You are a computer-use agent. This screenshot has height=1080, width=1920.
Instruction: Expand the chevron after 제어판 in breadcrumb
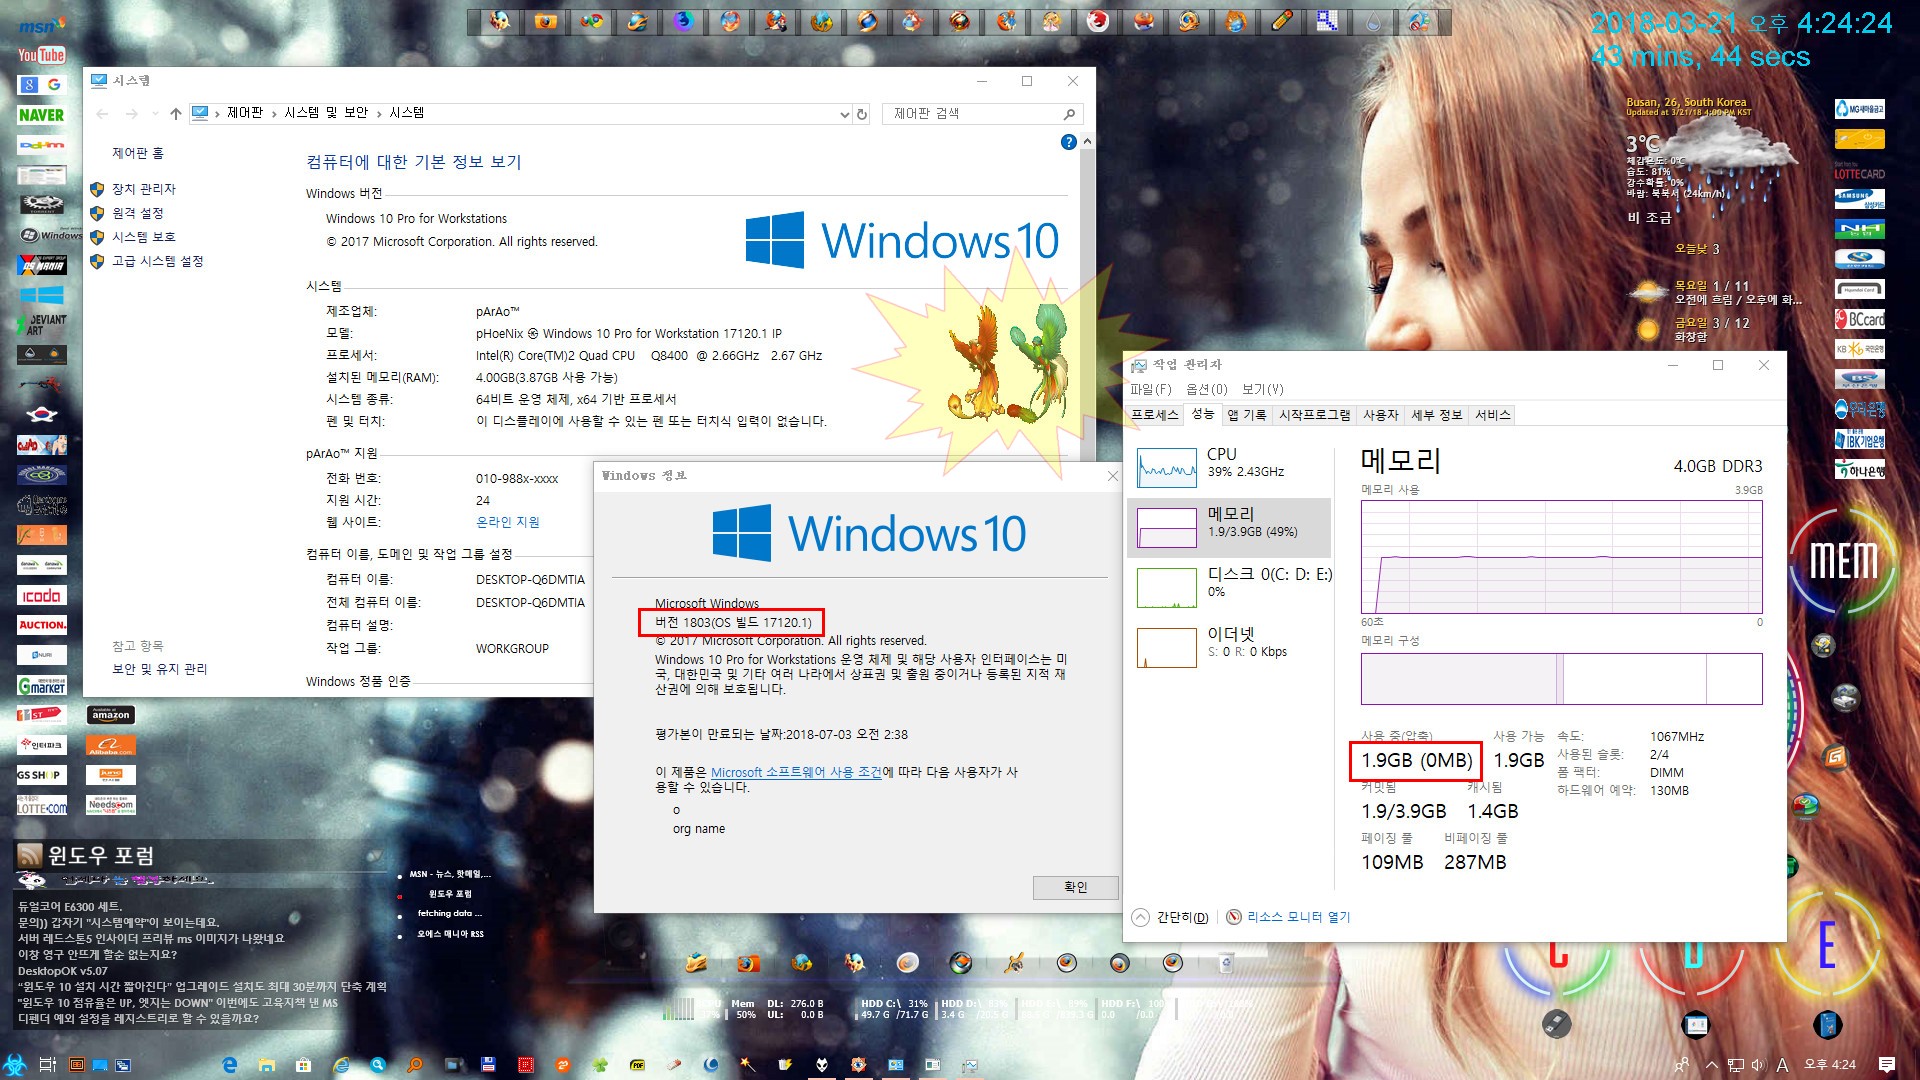[273, 114]
